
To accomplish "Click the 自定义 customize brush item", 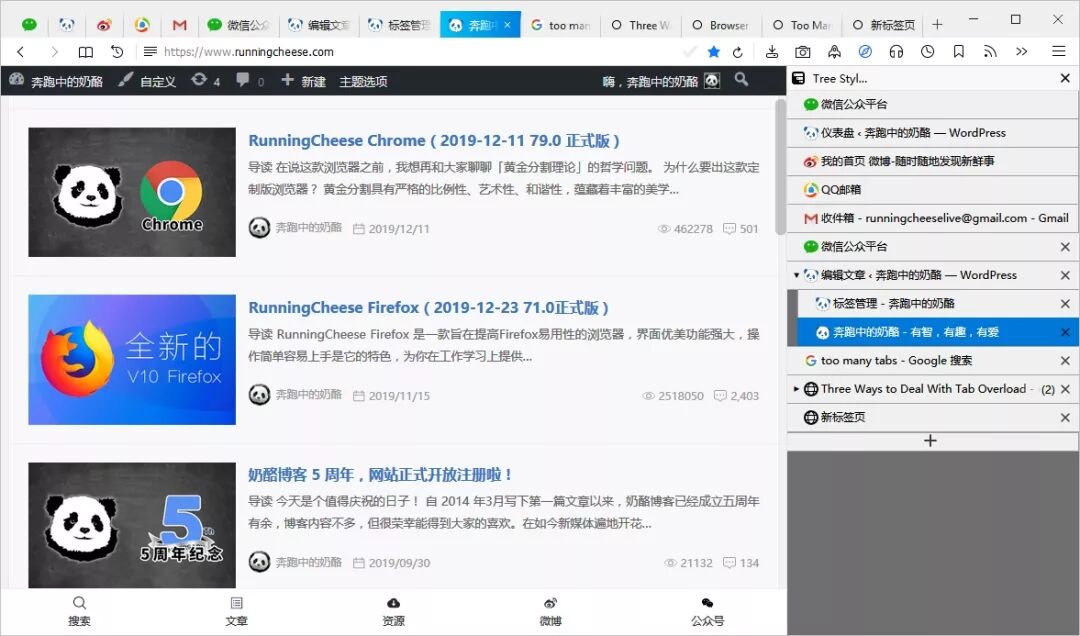I will 147,81.
